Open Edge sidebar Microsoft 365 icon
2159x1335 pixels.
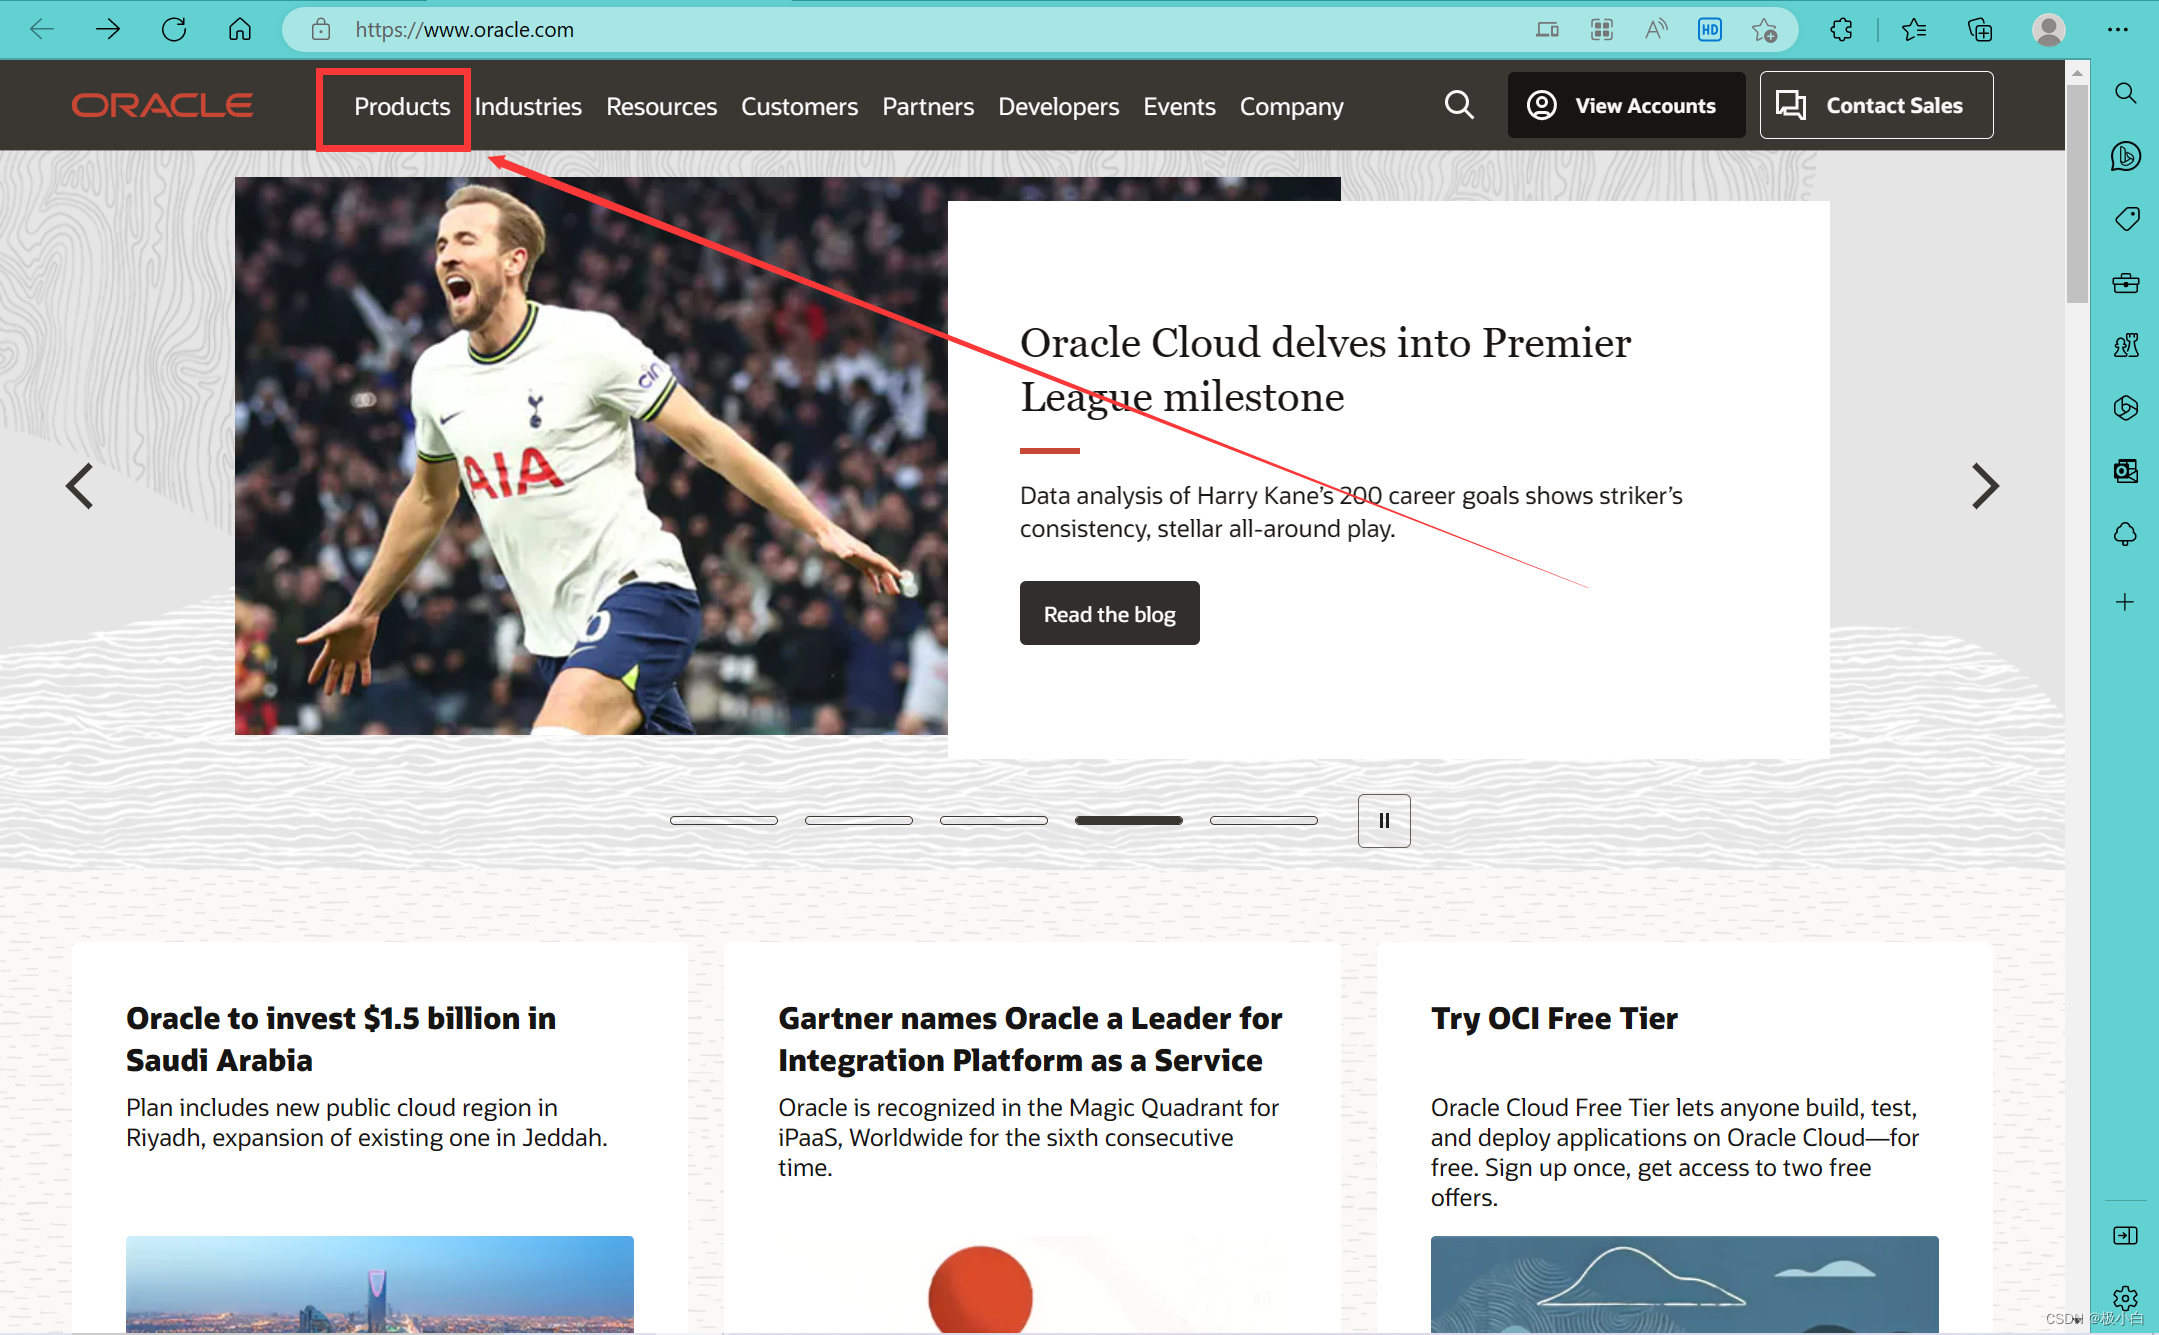coord(2125,408)
